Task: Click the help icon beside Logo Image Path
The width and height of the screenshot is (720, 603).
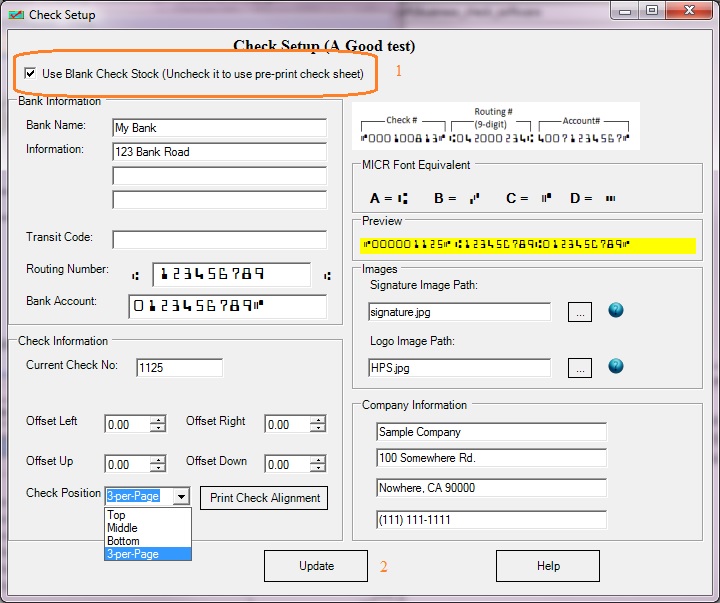Action: point(616,367)
